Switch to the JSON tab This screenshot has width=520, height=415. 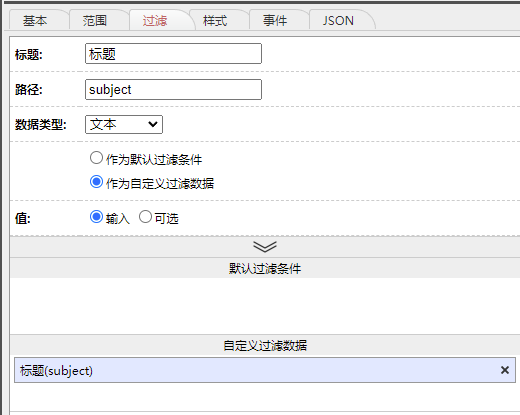[x=338, y=21]
